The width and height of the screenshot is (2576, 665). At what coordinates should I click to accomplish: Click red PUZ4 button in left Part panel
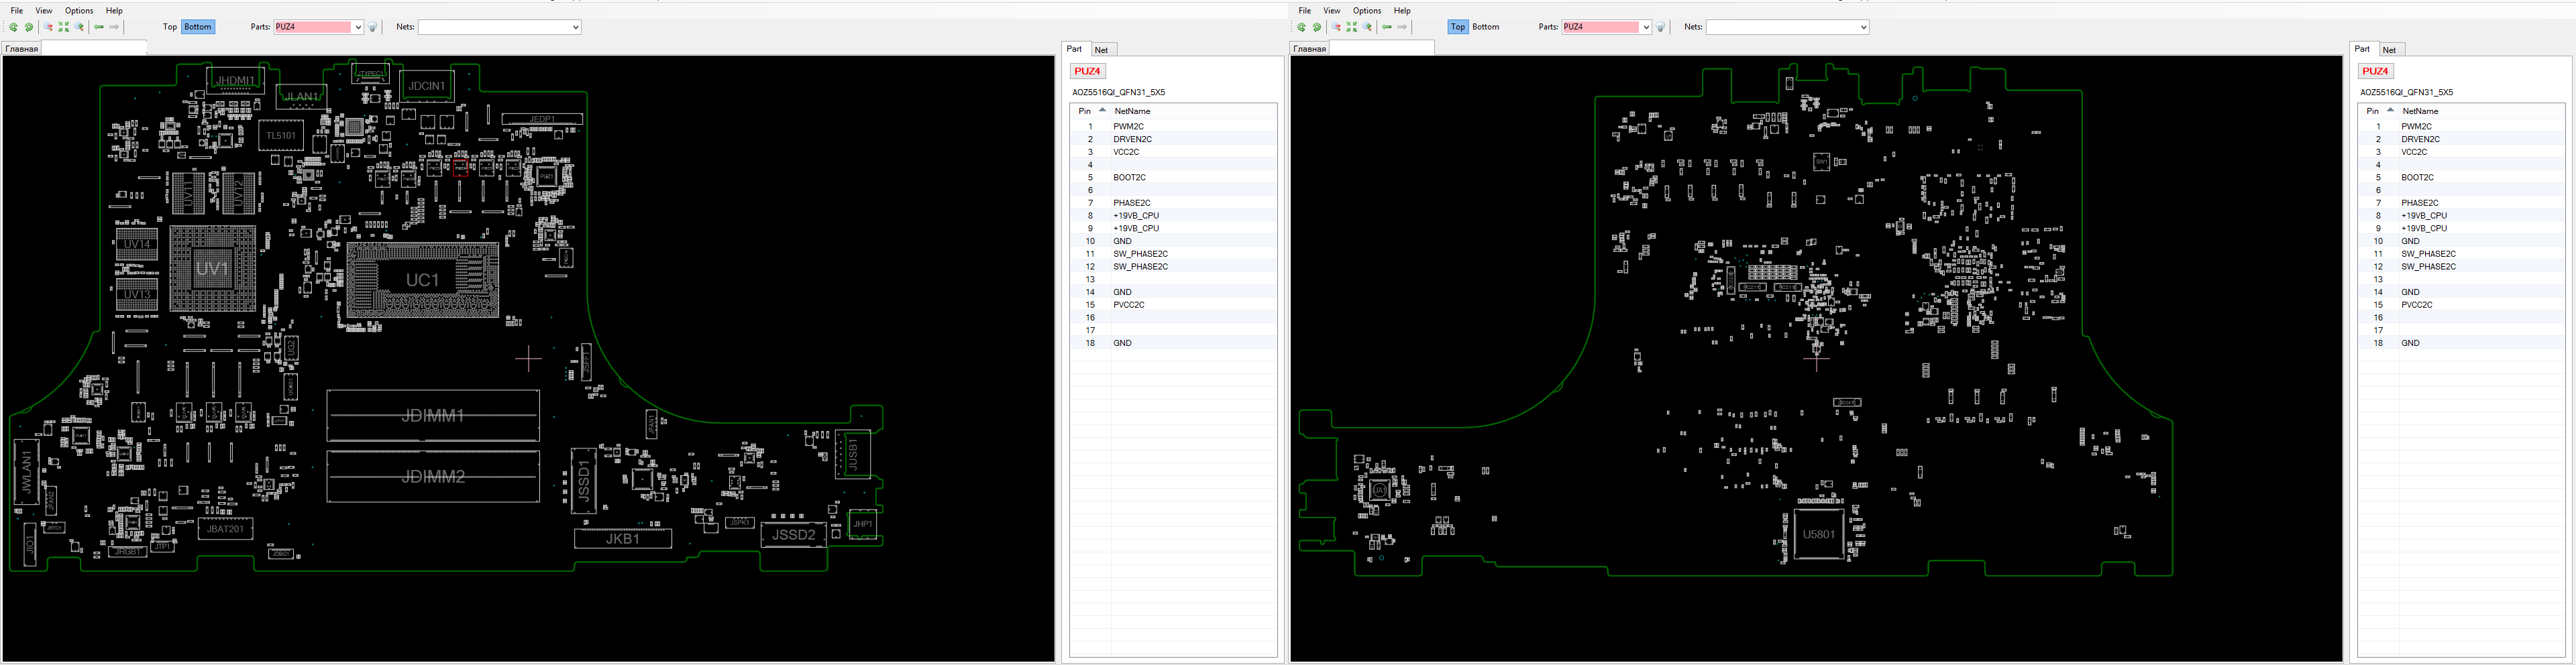[1087, 71]
